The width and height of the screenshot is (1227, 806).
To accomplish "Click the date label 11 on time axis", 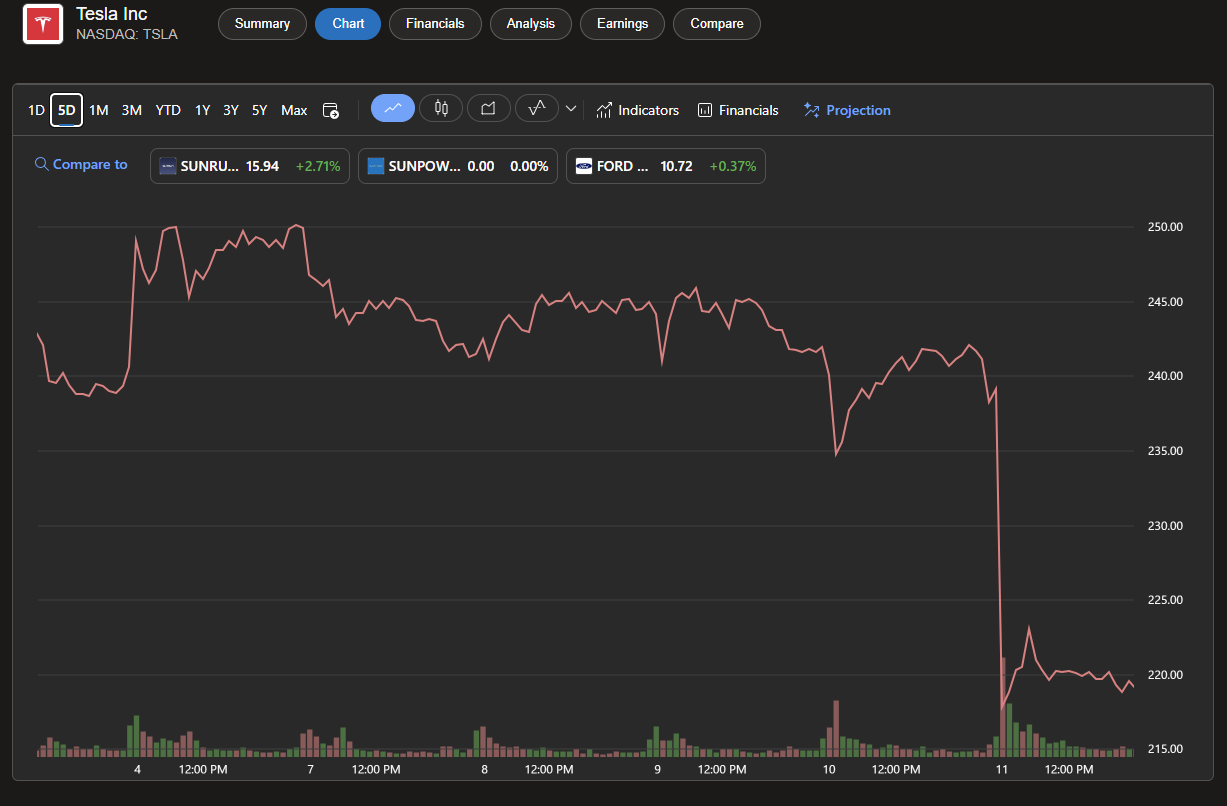I will click(x=1002, y=770).
